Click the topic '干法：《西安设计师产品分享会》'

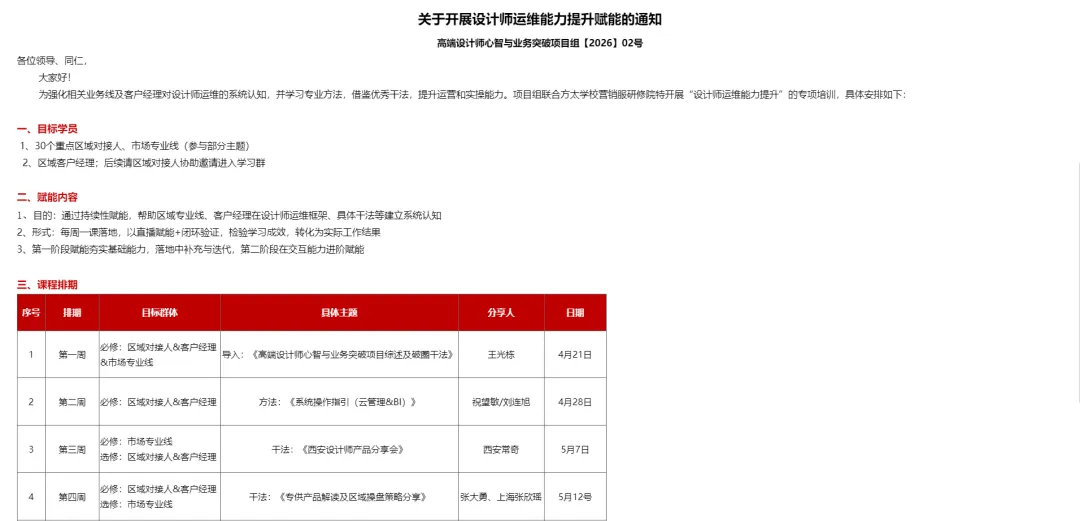tap(340, 449)
